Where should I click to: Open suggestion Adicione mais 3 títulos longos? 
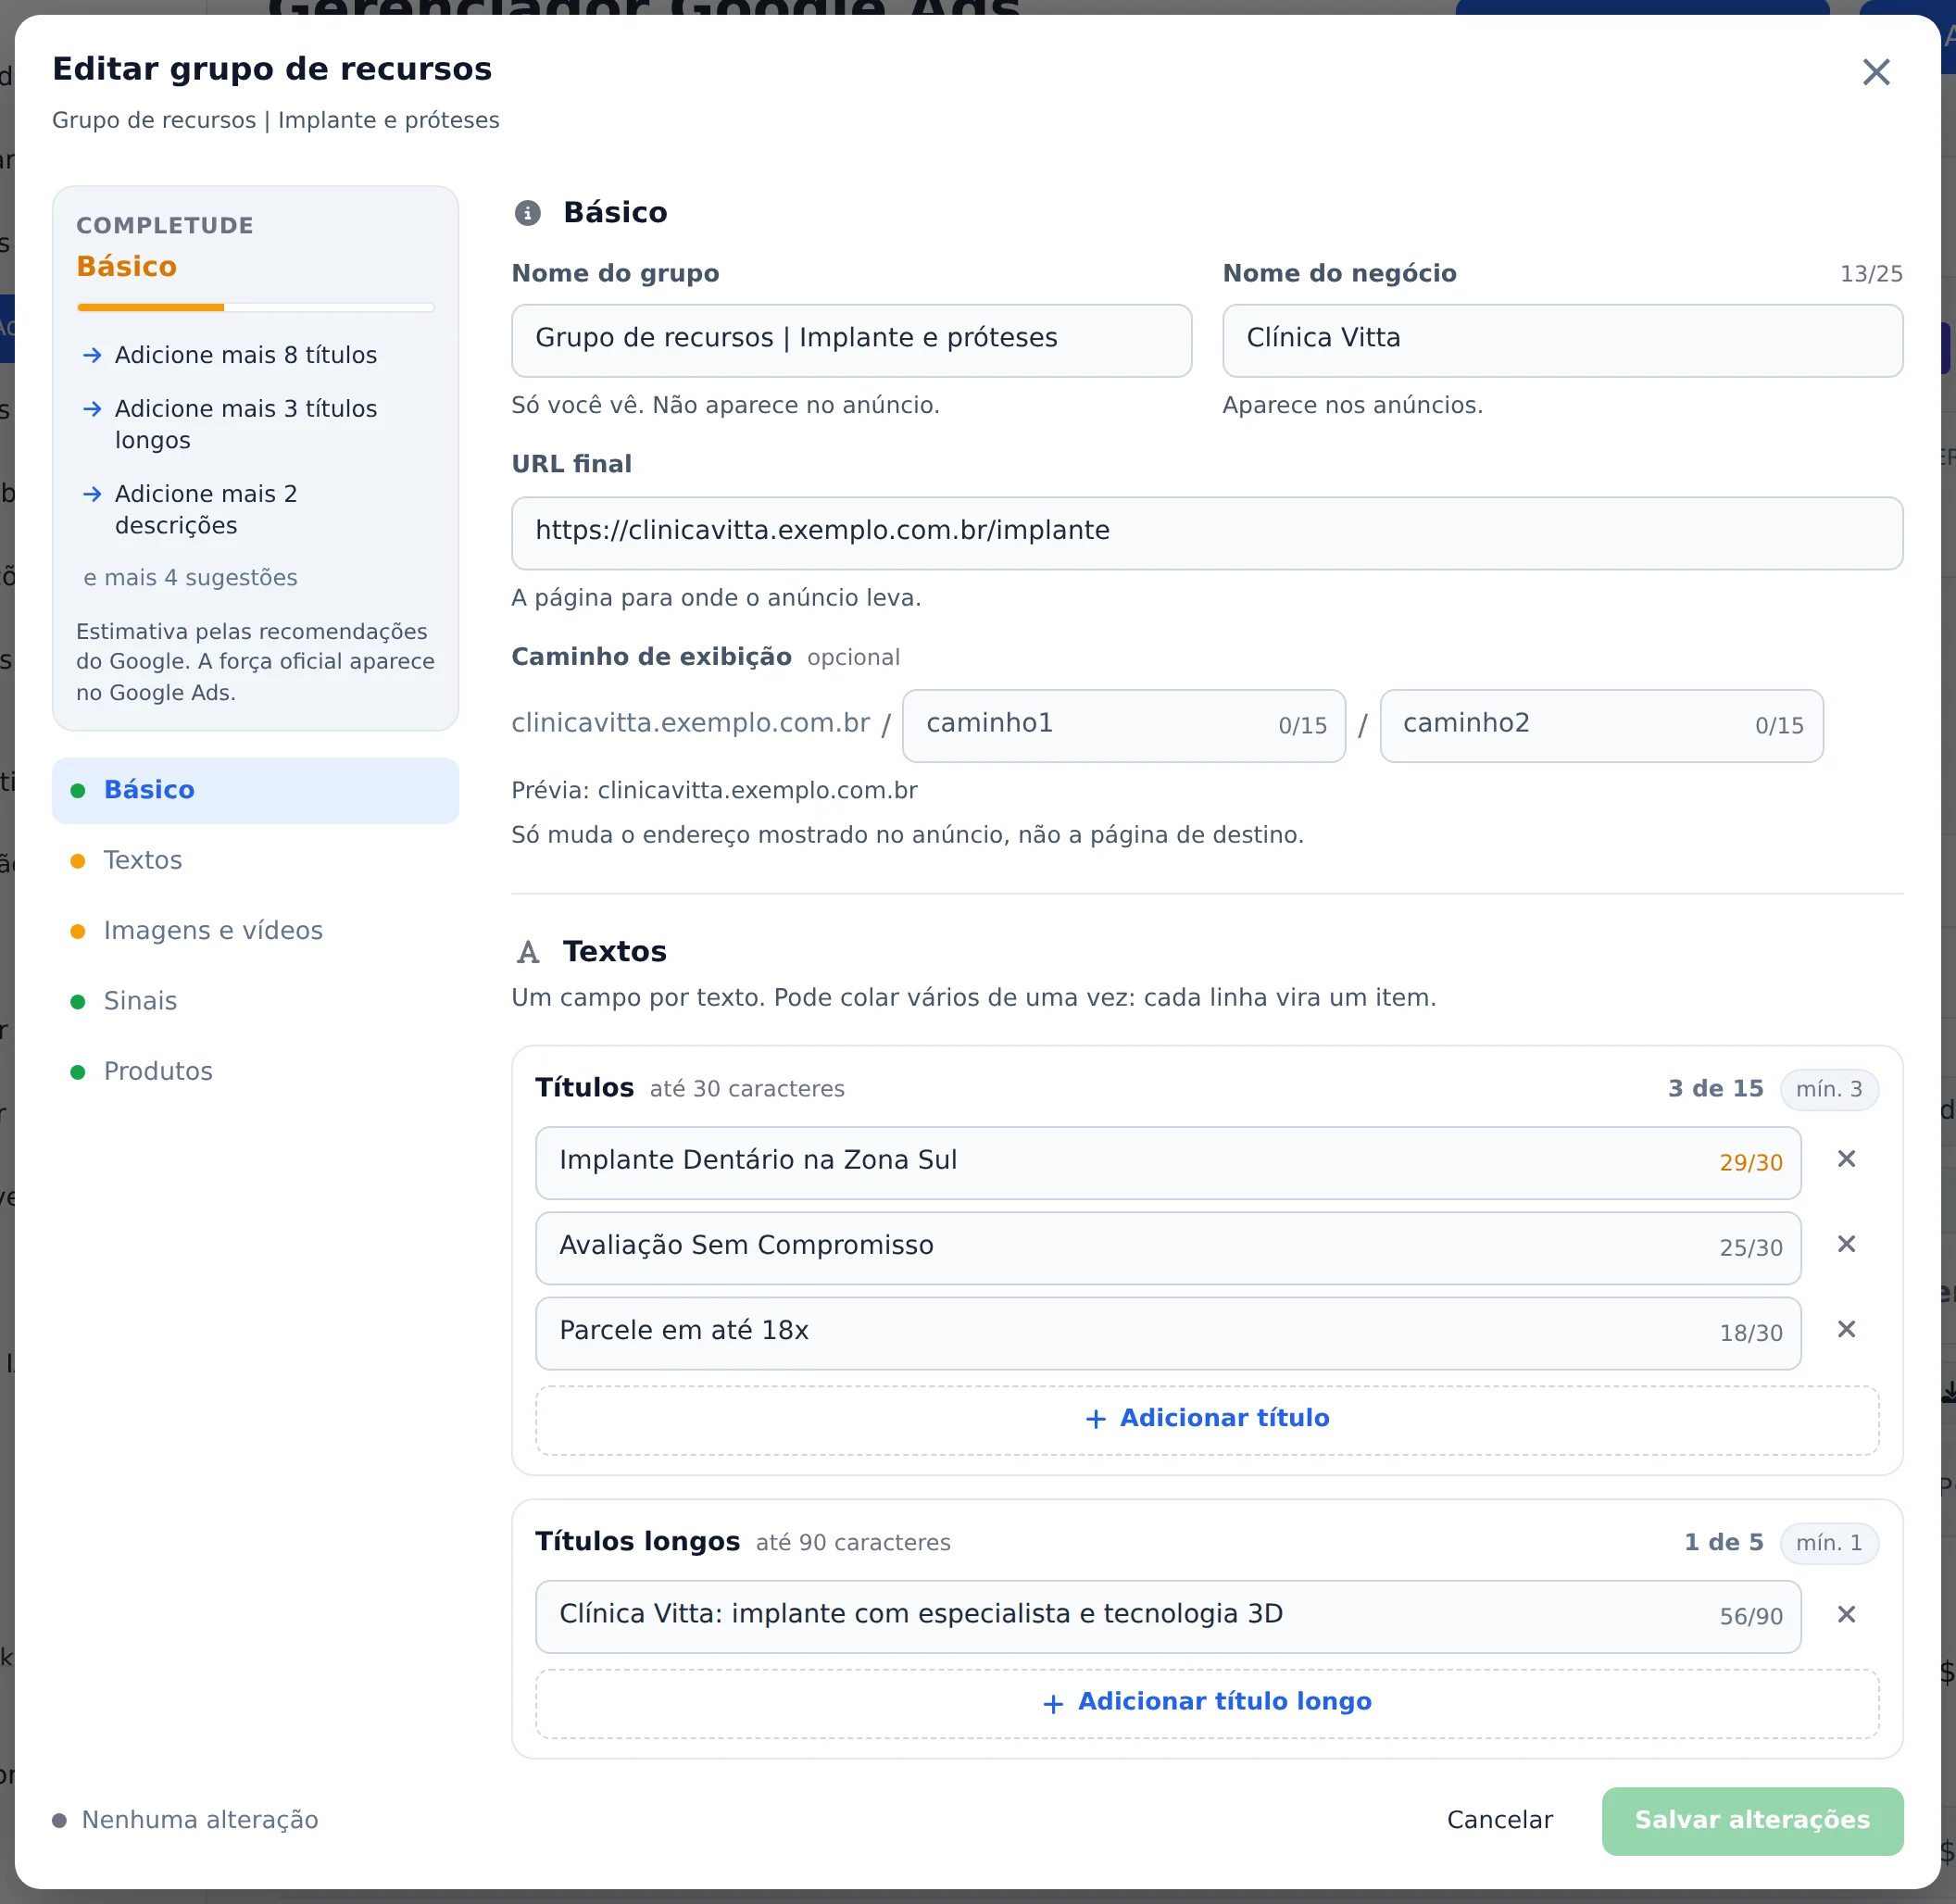click(245, 424)
